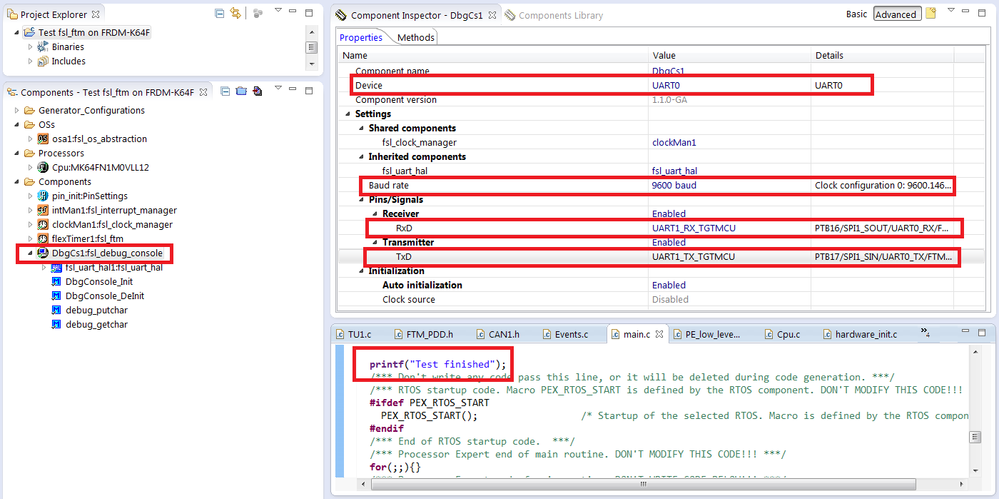
Task: Collapse the Initialization group
Action: (361, 271)
